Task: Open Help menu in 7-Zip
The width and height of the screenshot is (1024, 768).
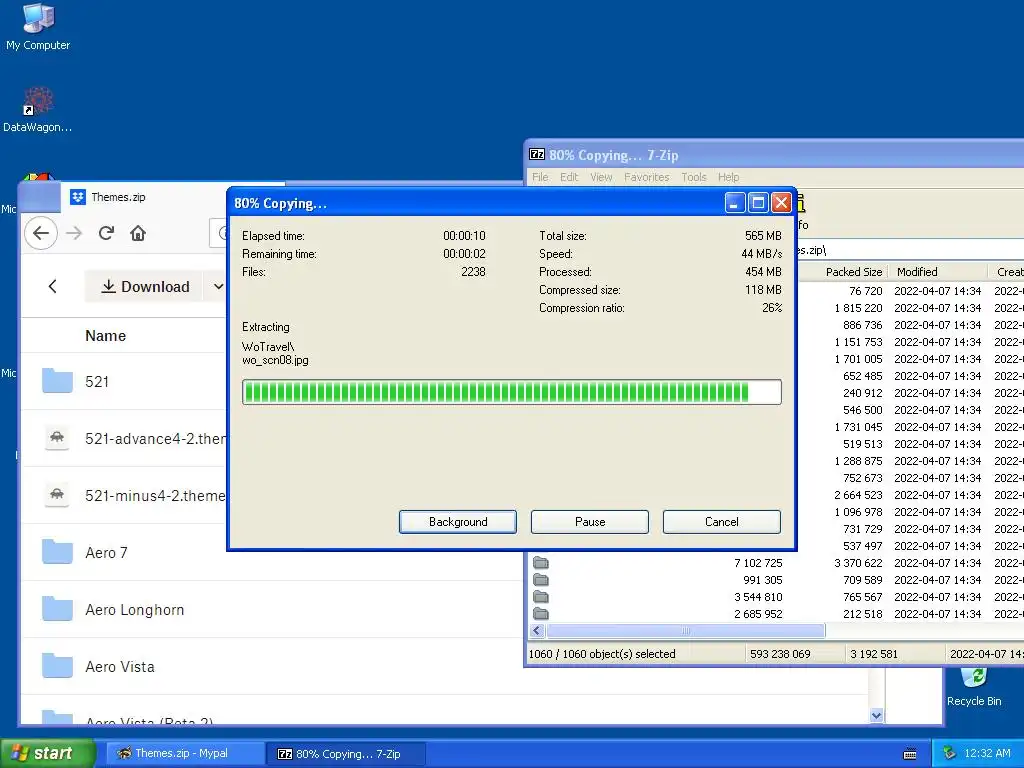Action: pyautogui.click(x=728, y=177)
